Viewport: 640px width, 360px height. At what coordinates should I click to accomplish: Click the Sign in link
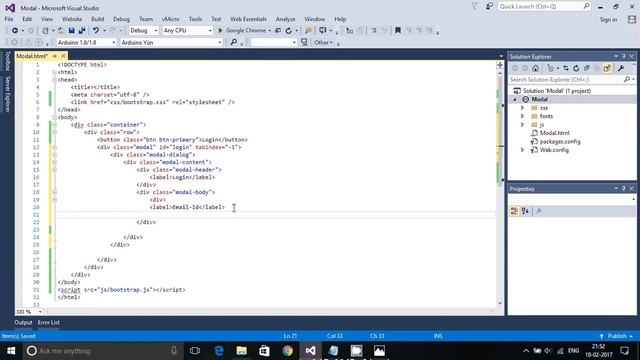tap(608, 20)
